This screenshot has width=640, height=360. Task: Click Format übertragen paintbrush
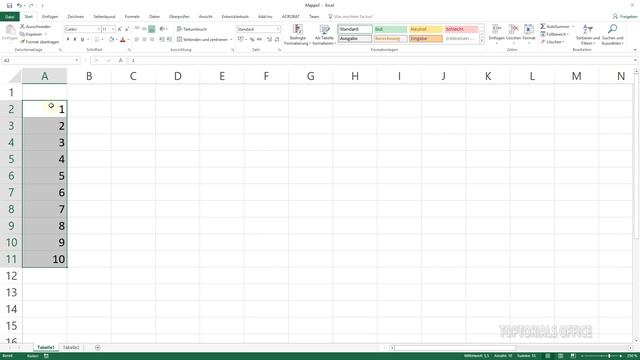click(x=40, y=42)
